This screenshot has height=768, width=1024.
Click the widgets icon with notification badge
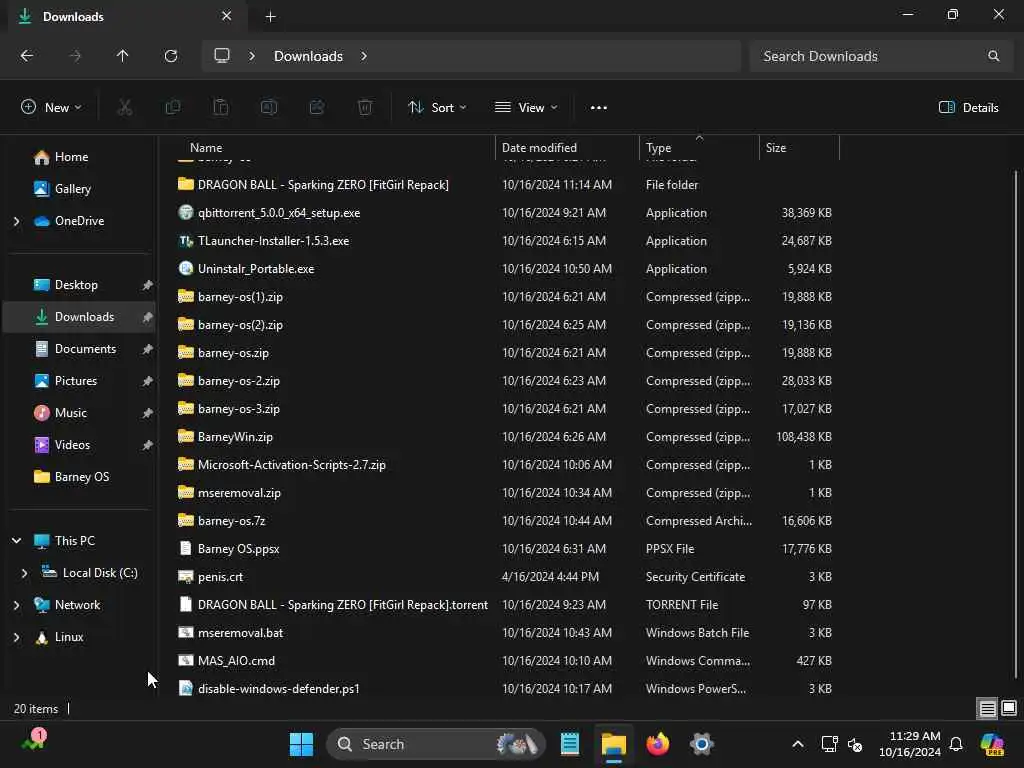click(34, 741)
